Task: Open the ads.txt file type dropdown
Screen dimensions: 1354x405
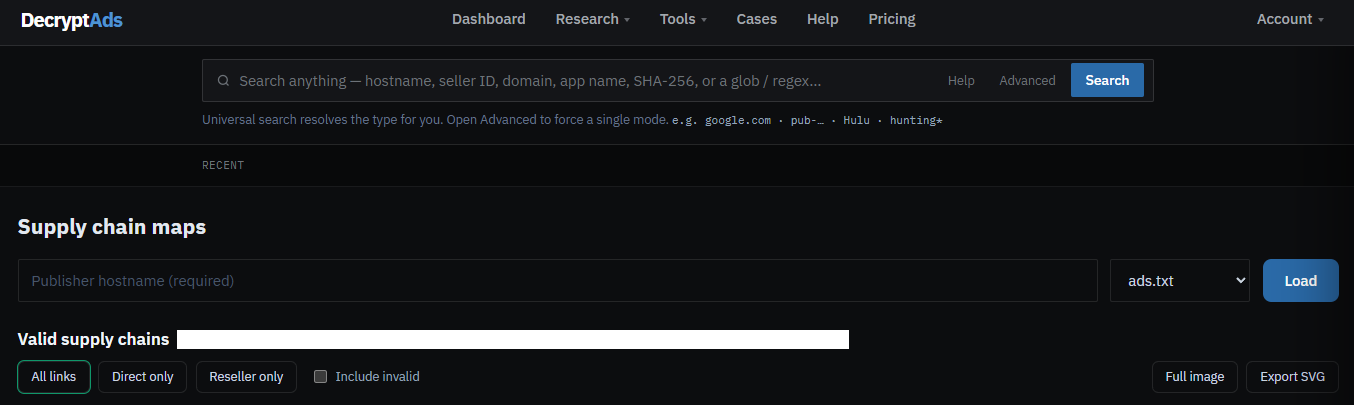Action: click(x=1180, y=281)
